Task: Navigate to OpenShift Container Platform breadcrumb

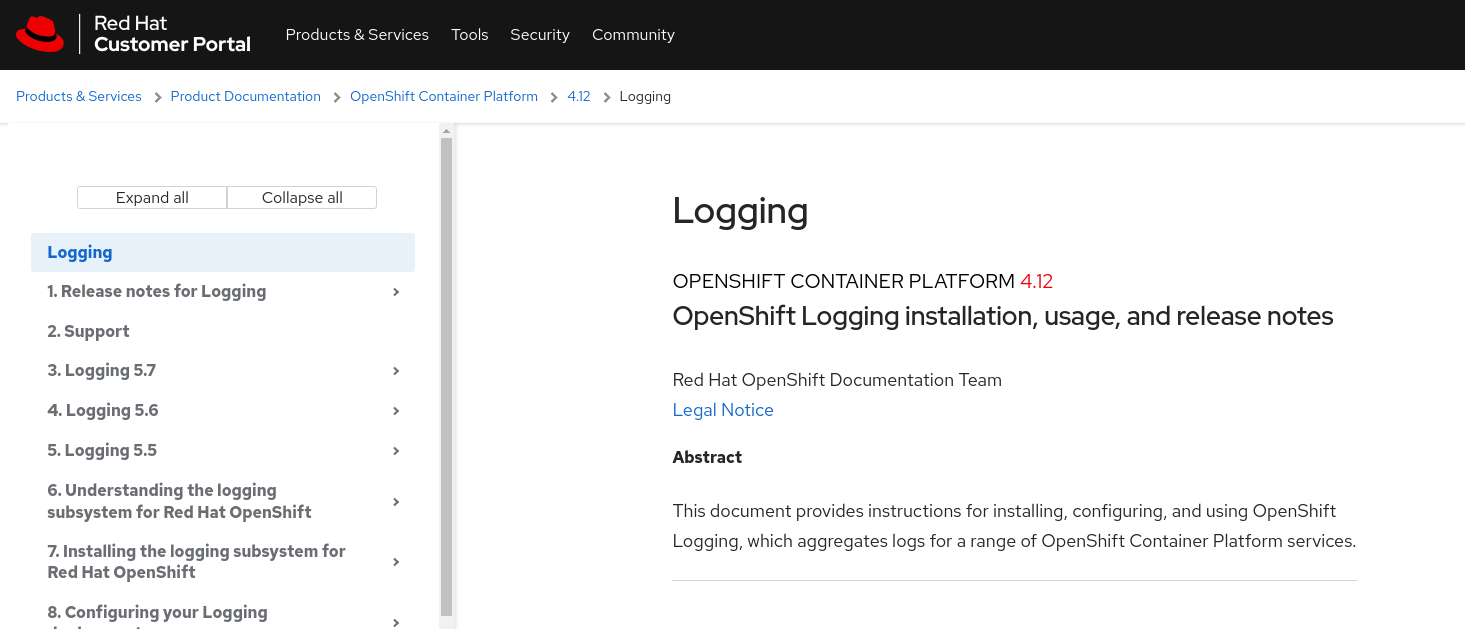Action: 444,97
